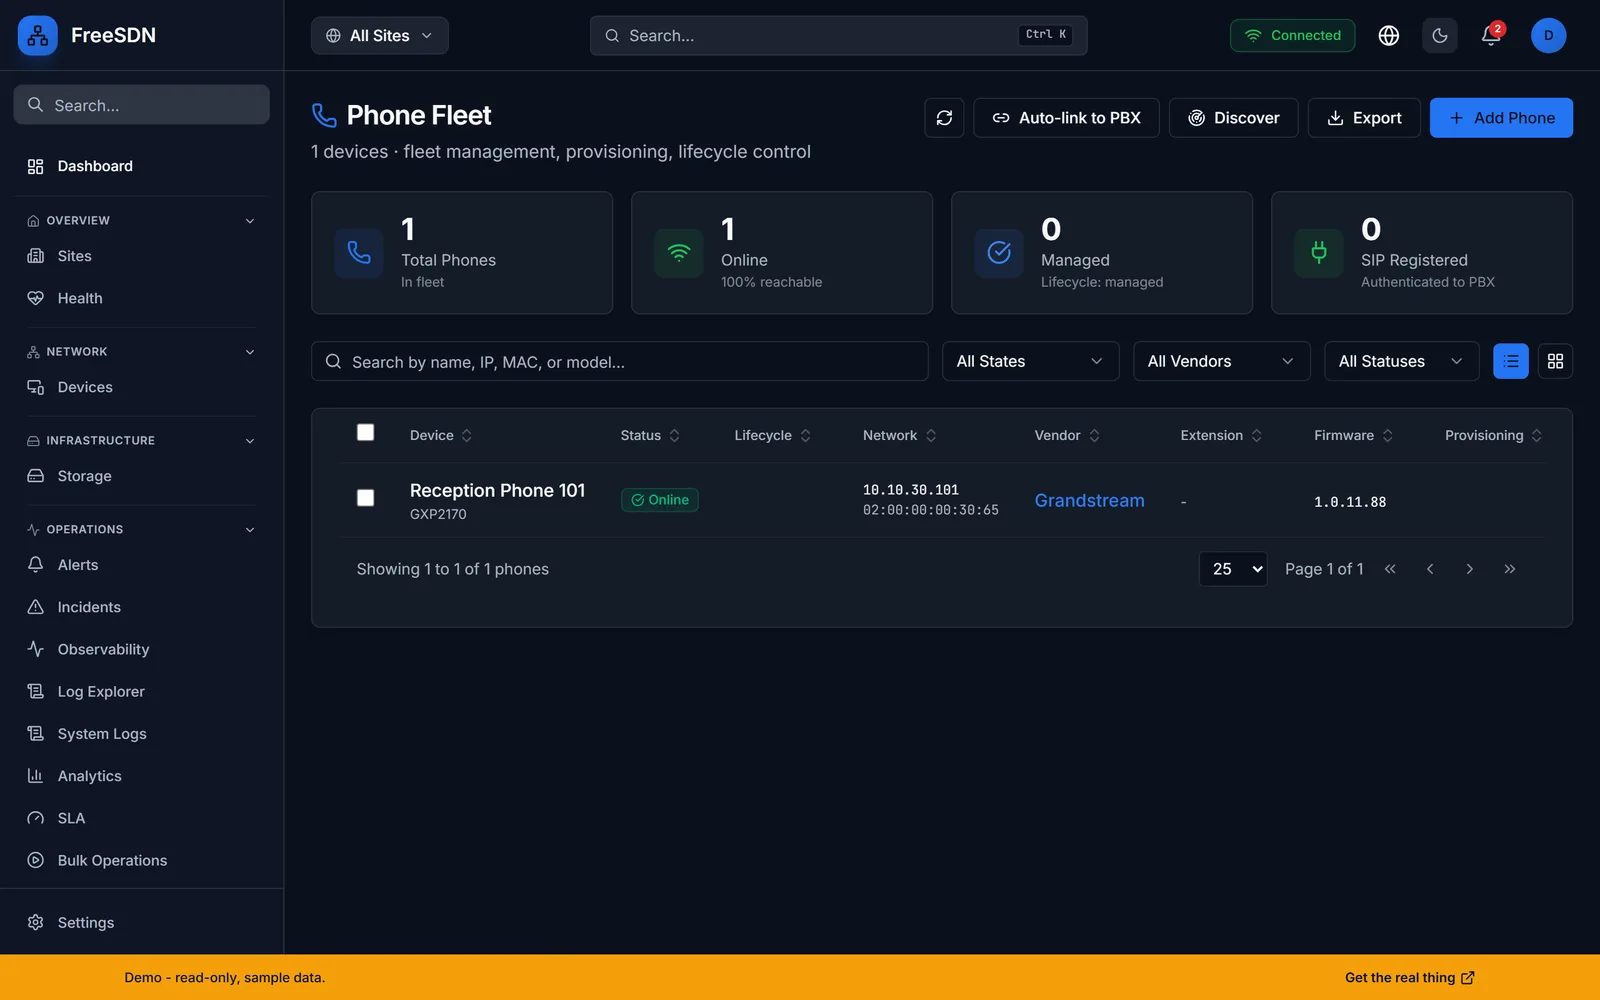Screen dimensions: 1600x1000
Task: Go to first page
Action: pyautogui.click(x=1390, y=569)
